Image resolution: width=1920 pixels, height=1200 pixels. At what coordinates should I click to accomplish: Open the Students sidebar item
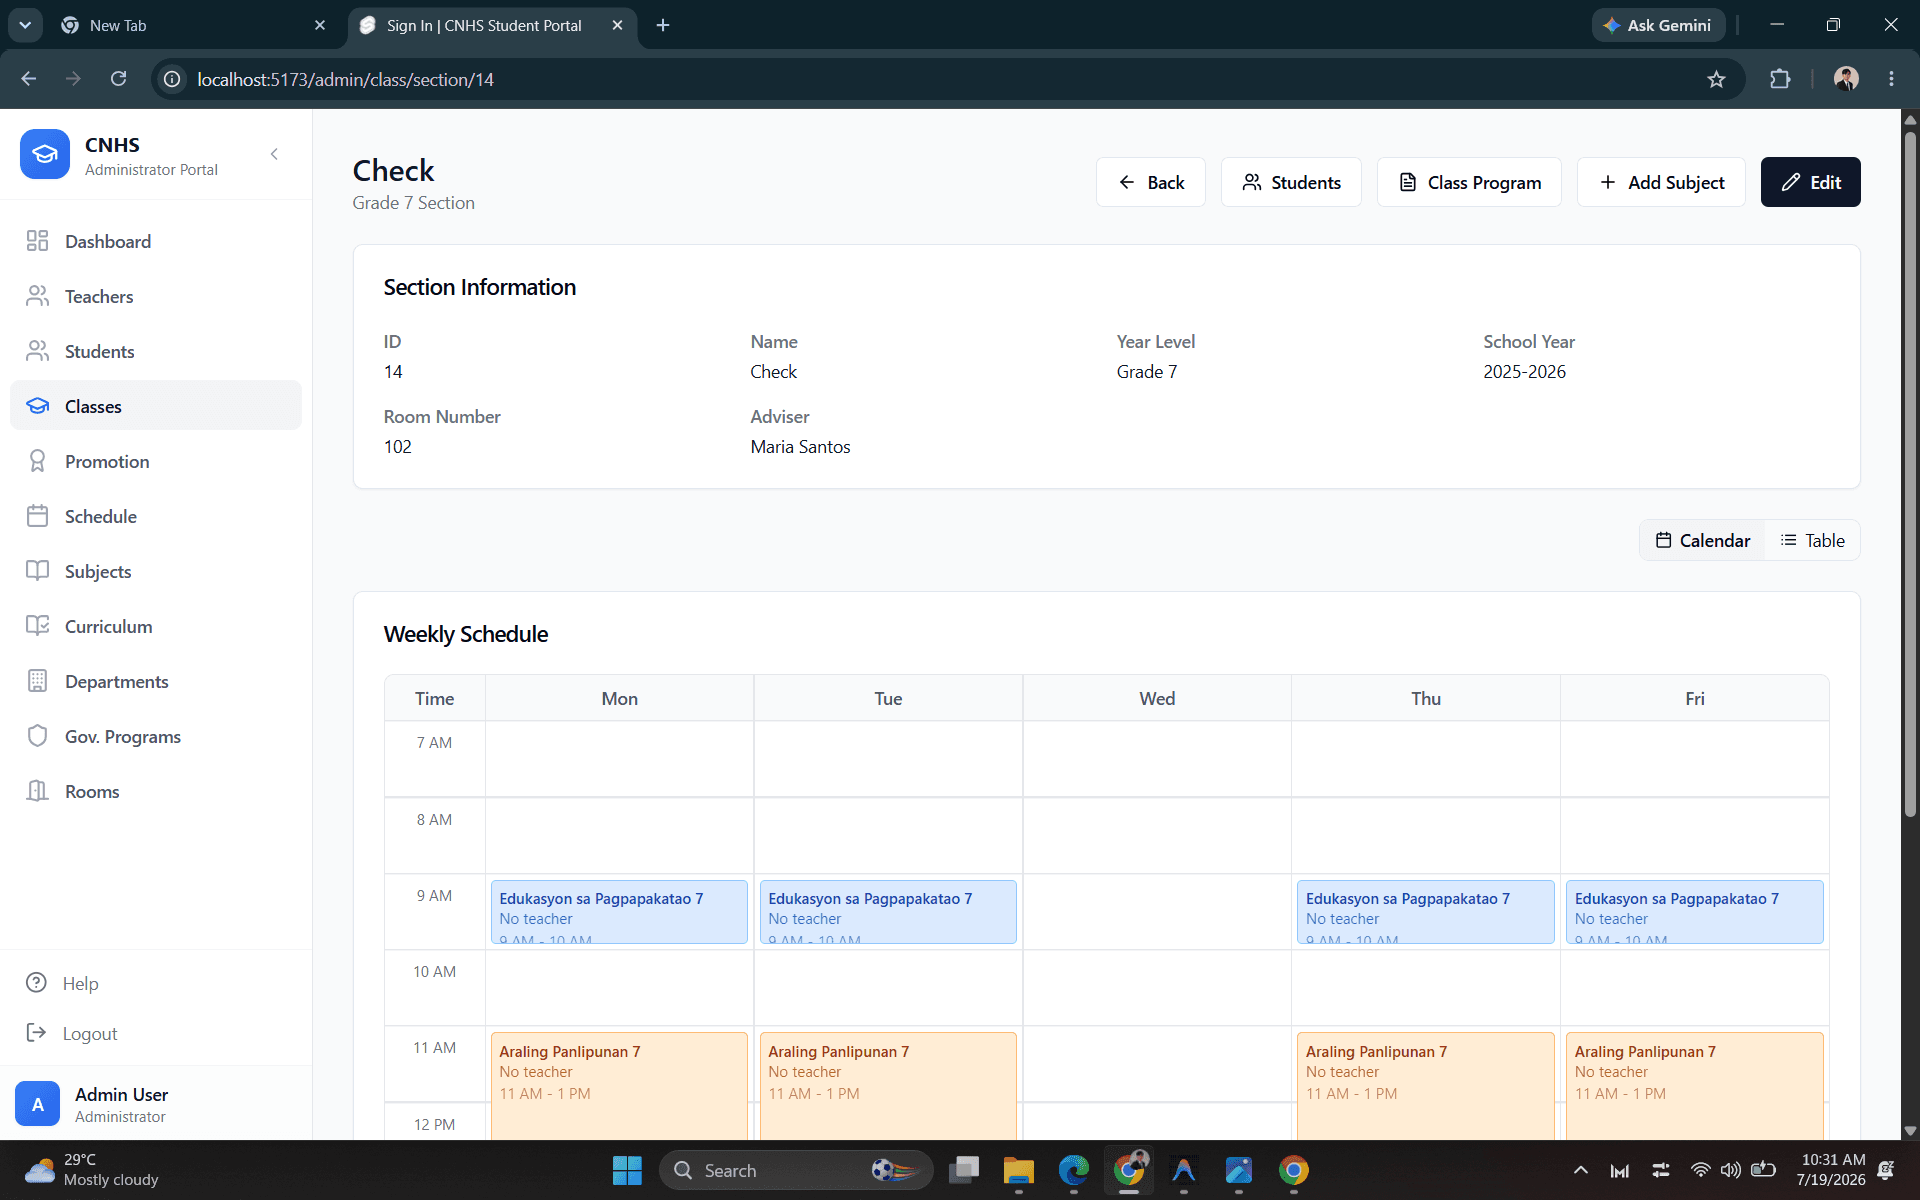pyautogui.click(x=155, y=351)
